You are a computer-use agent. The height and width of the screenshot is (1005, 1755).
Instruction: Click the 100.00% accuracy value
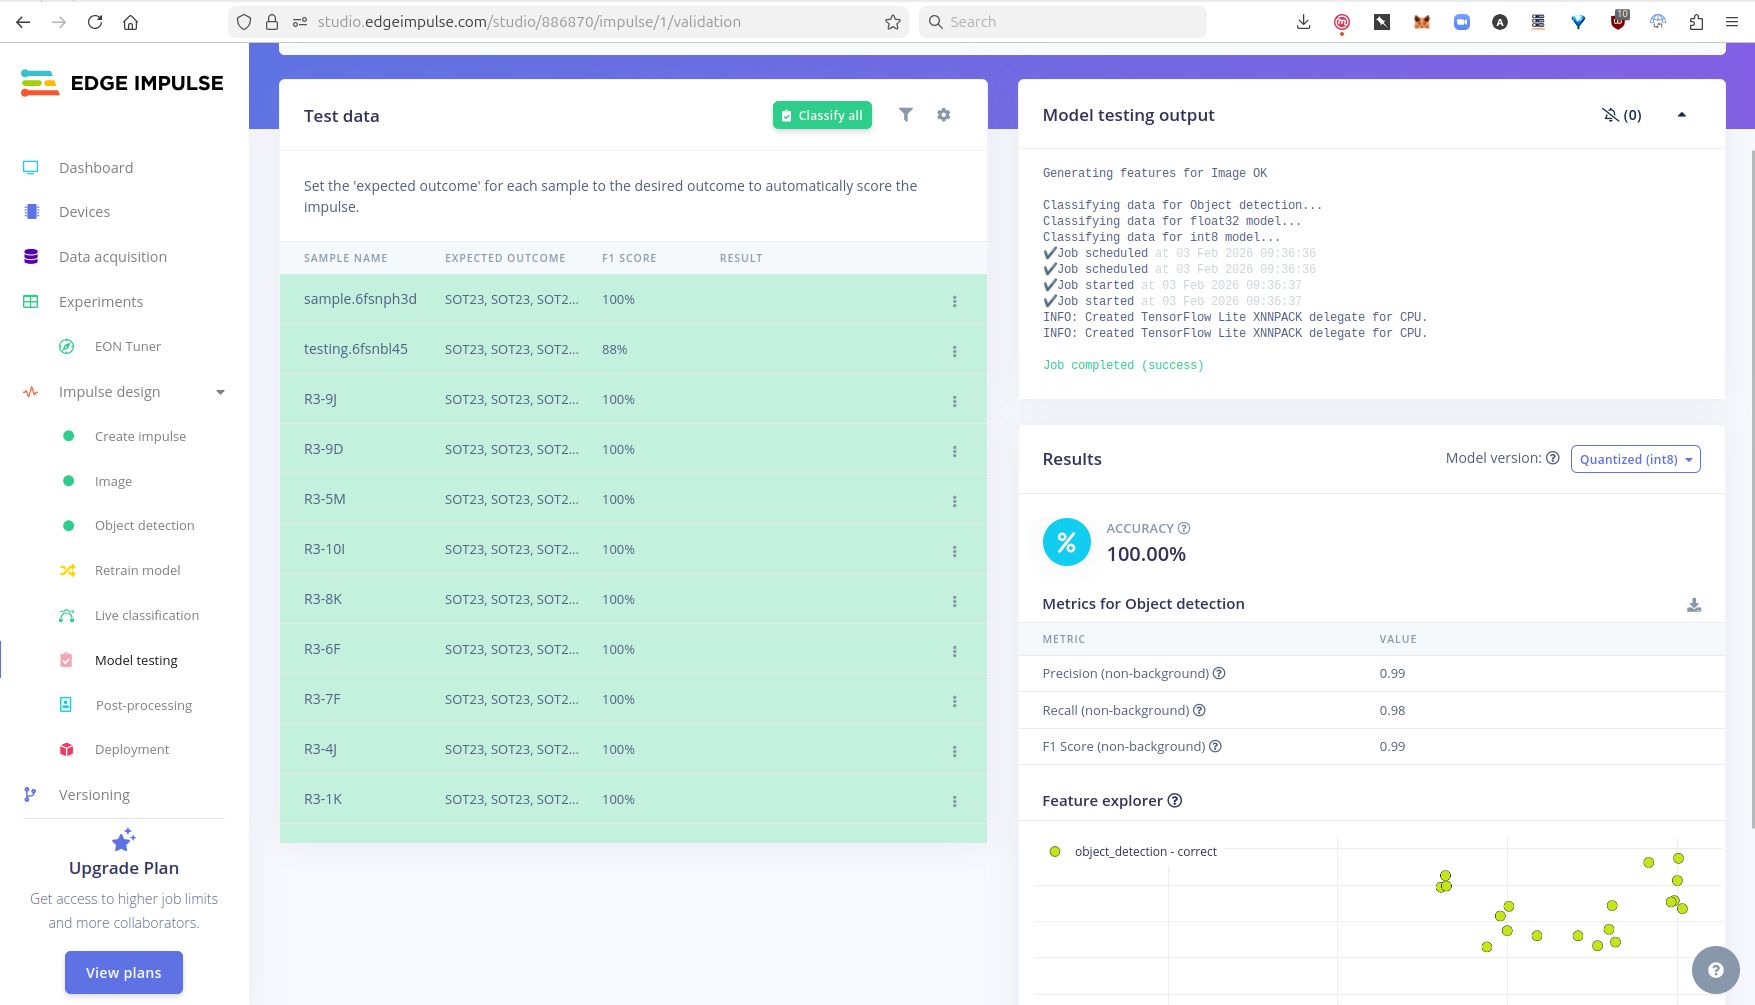tap(1146, 554)
